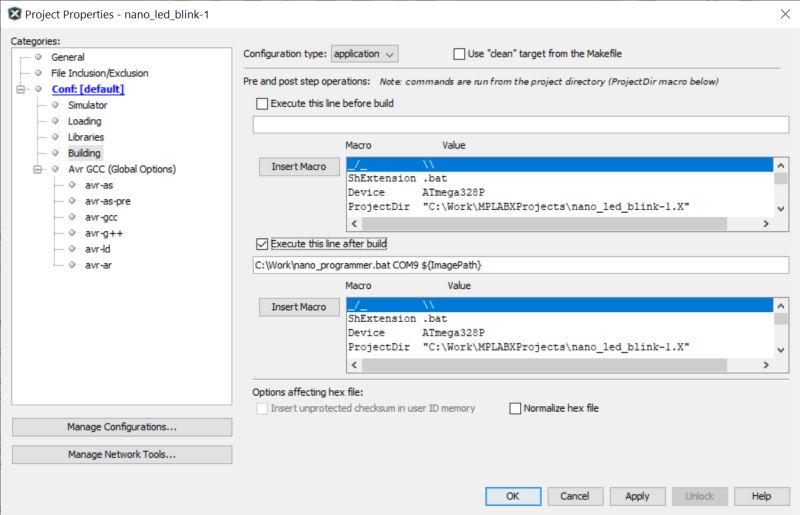Enable Normalize hex file option
Screen dimensions: 800x515
tap(515, 408)
